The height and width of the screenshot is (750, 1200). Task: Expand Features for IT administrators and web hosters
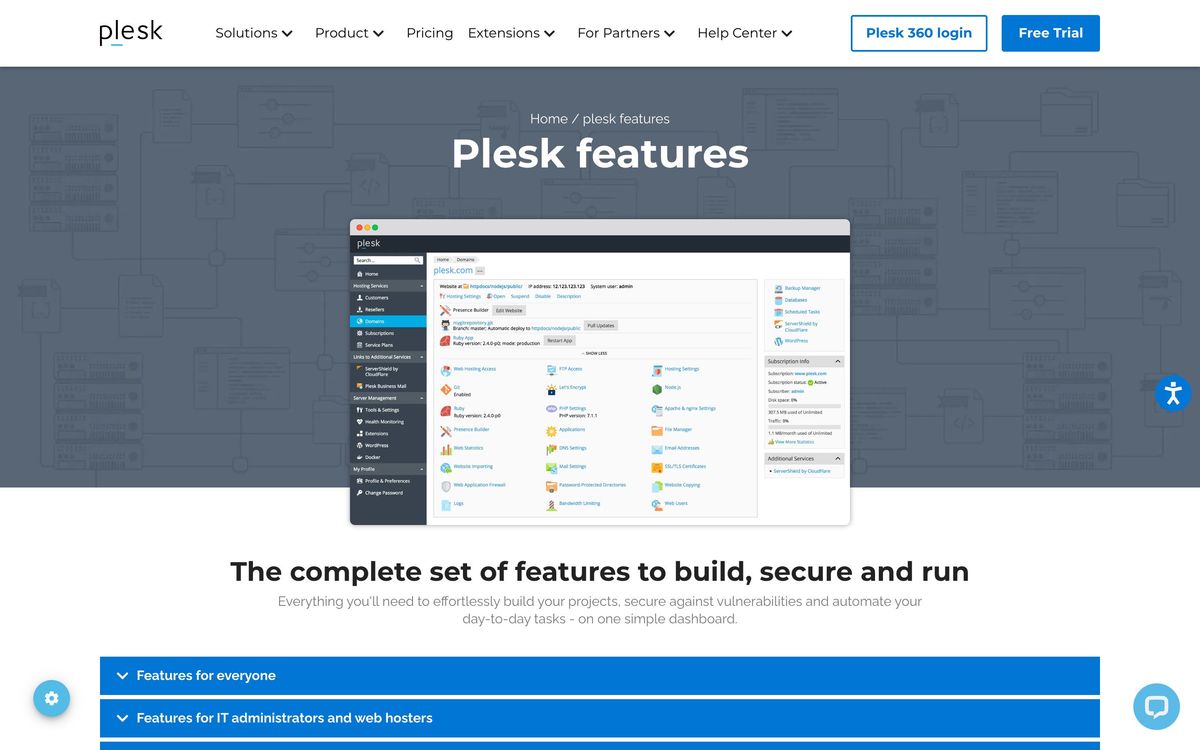(600, 718)
